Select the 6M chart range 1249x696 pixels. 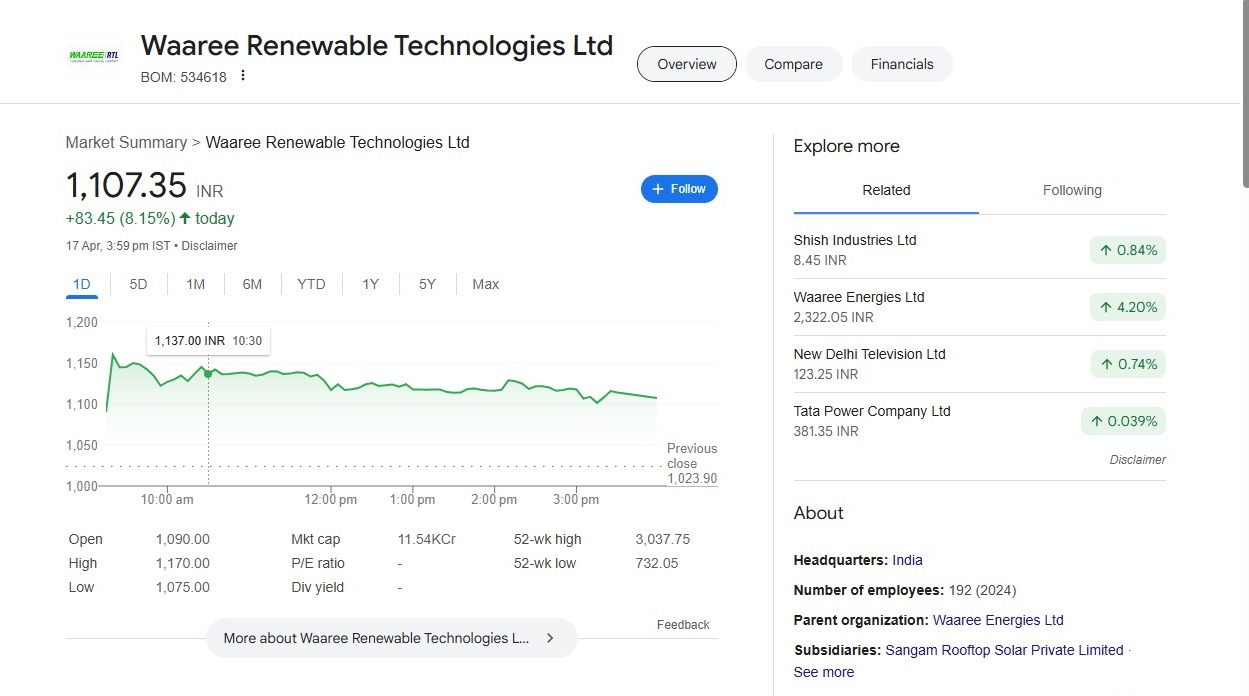tap(252, 284)
